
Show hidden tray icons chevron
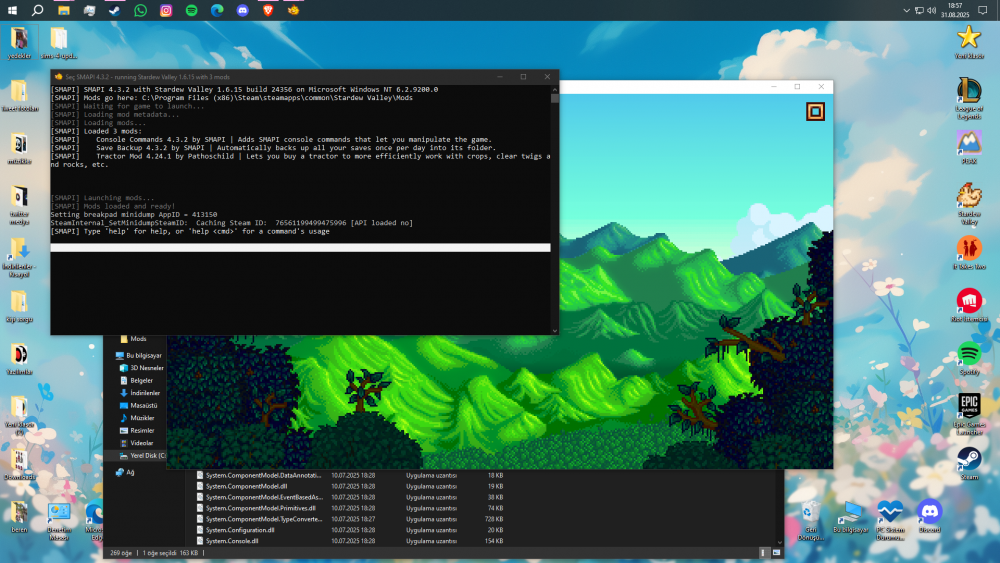pyautogui.click(x=906, y=10)
